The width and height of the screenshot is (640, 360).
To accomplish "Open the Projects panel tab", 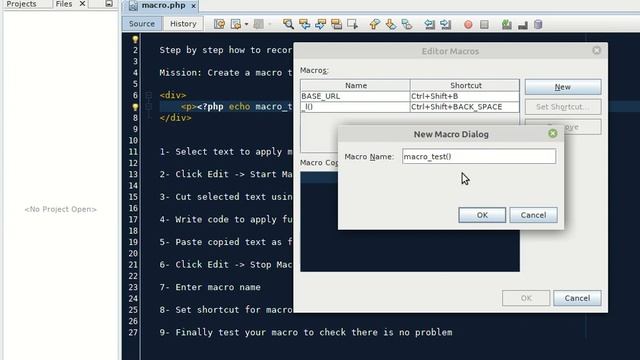I will pyautogui.click(x=21, y=4).
